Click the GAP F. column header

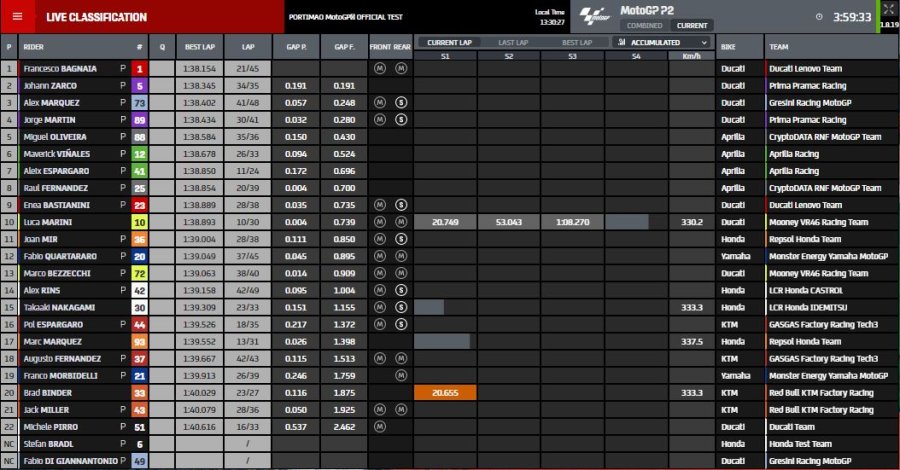pyautogui.click(x=344, y=47)
